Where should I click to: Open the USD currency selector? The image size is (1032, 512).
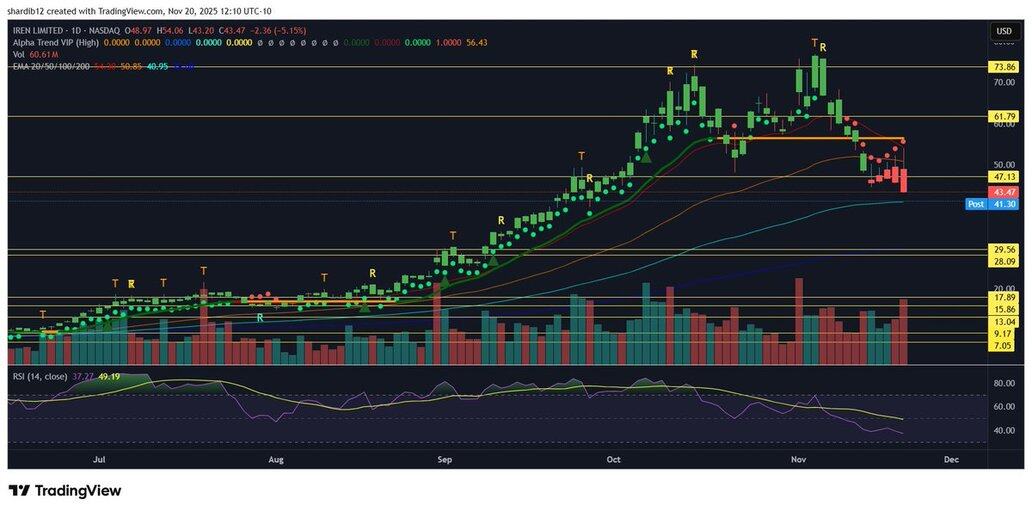[1002, 32]
